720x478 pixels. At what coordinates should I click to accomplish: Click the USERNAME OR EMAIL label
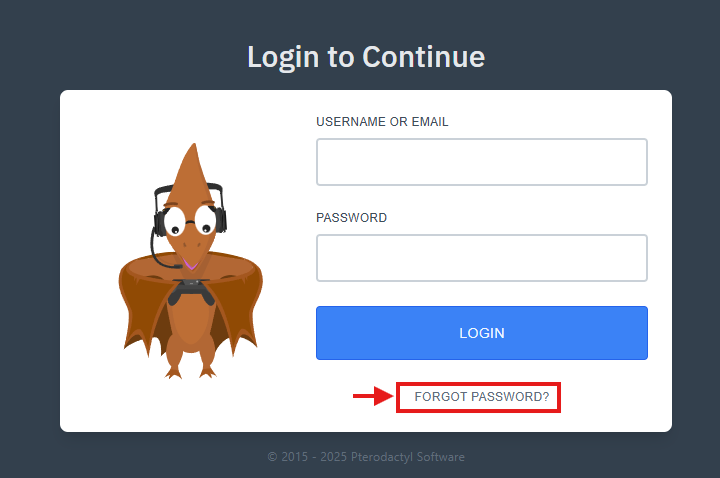[382, 122]
